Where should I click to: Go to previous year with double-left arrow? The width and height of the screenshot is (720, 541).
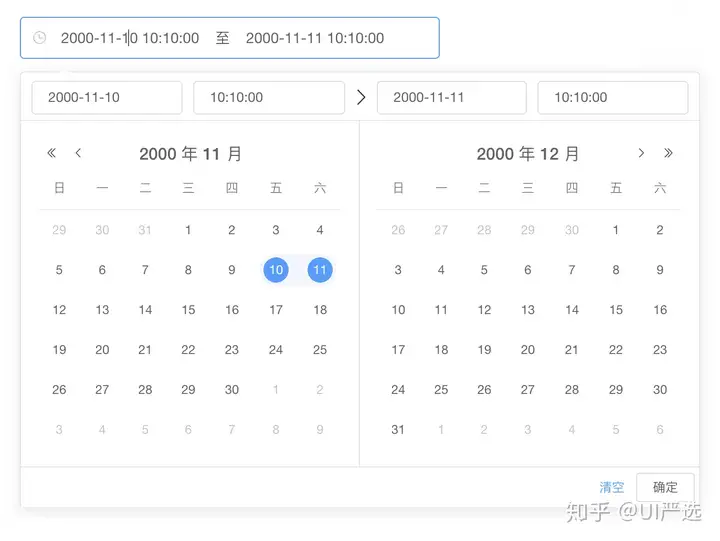[x=52, y=153]
